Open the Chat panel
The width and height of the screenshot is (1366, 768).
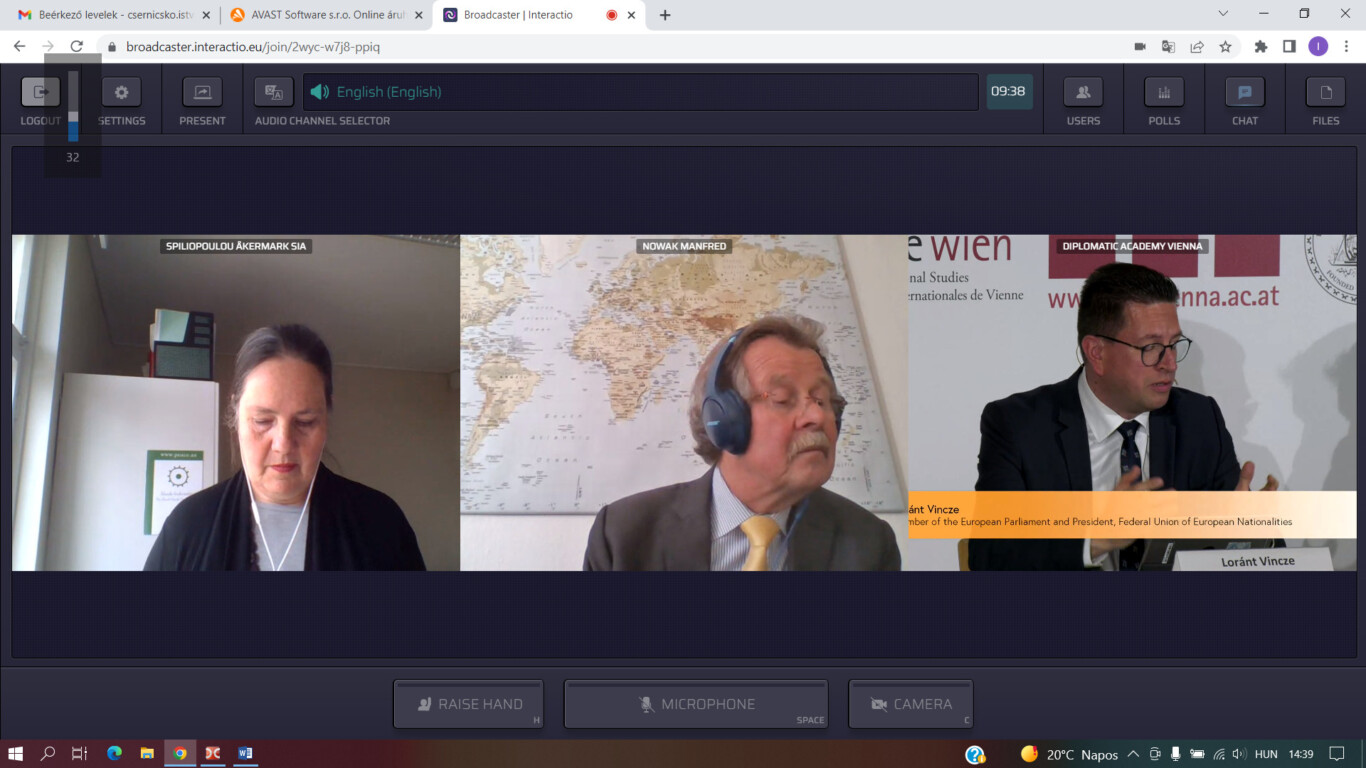tap(1245, 92)
